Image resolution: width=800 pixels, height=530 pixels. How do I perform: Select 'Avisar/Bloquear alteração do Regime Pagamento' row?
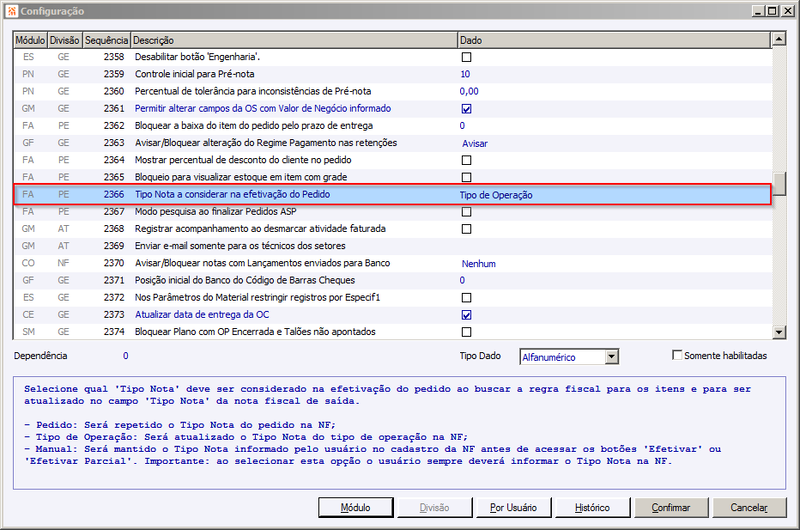[x=392, y=143]
